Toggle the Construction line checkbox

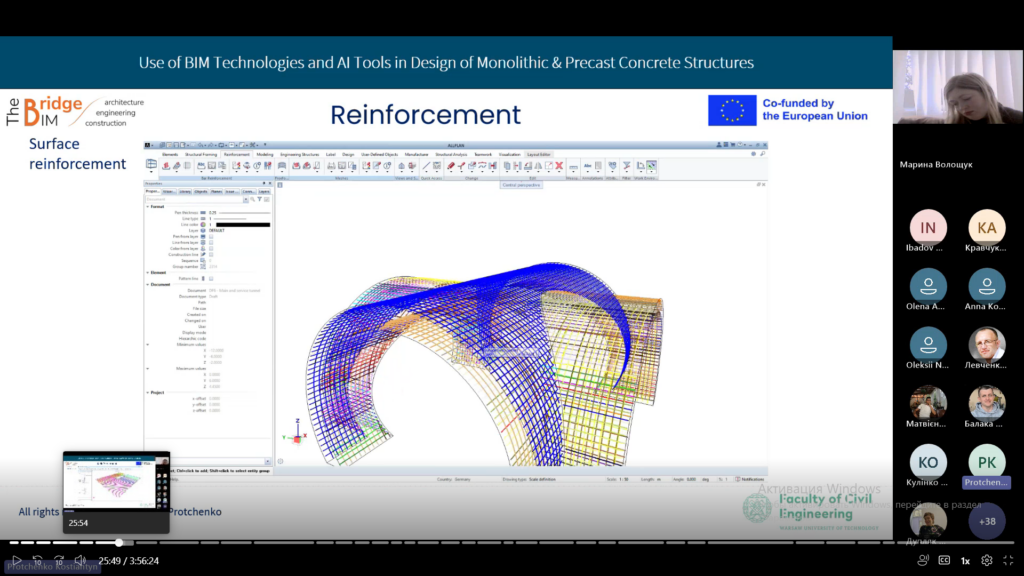pos(212,254)
